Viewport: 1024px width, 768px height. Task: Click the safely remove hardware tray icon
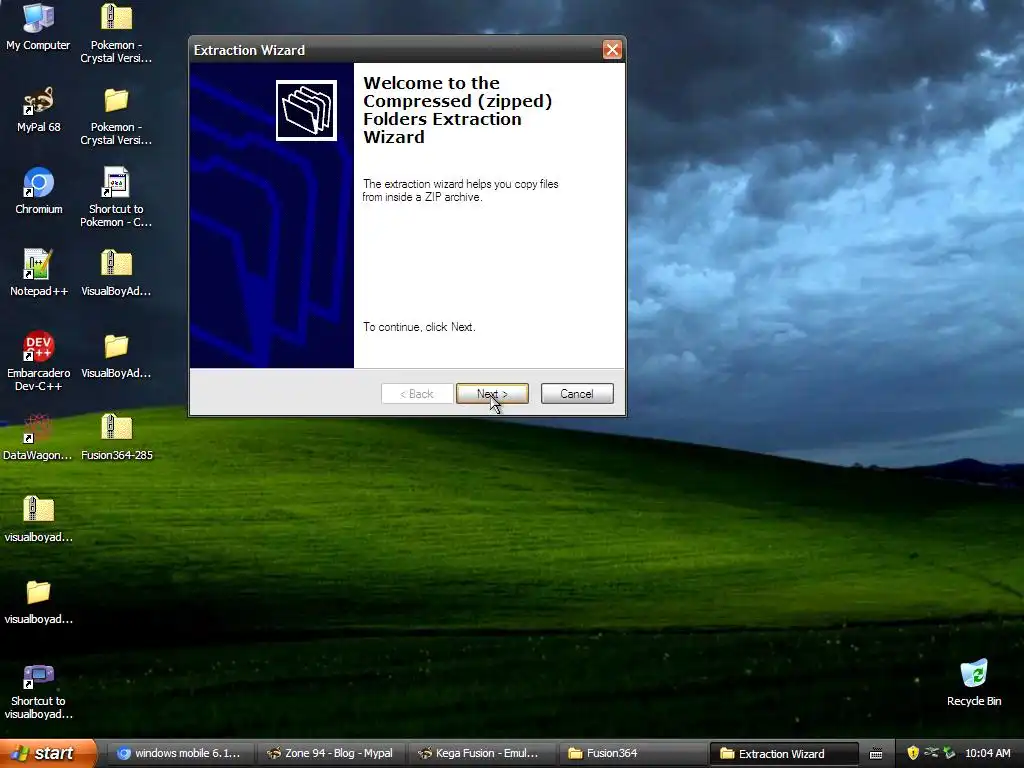click(x=949, y=753)
